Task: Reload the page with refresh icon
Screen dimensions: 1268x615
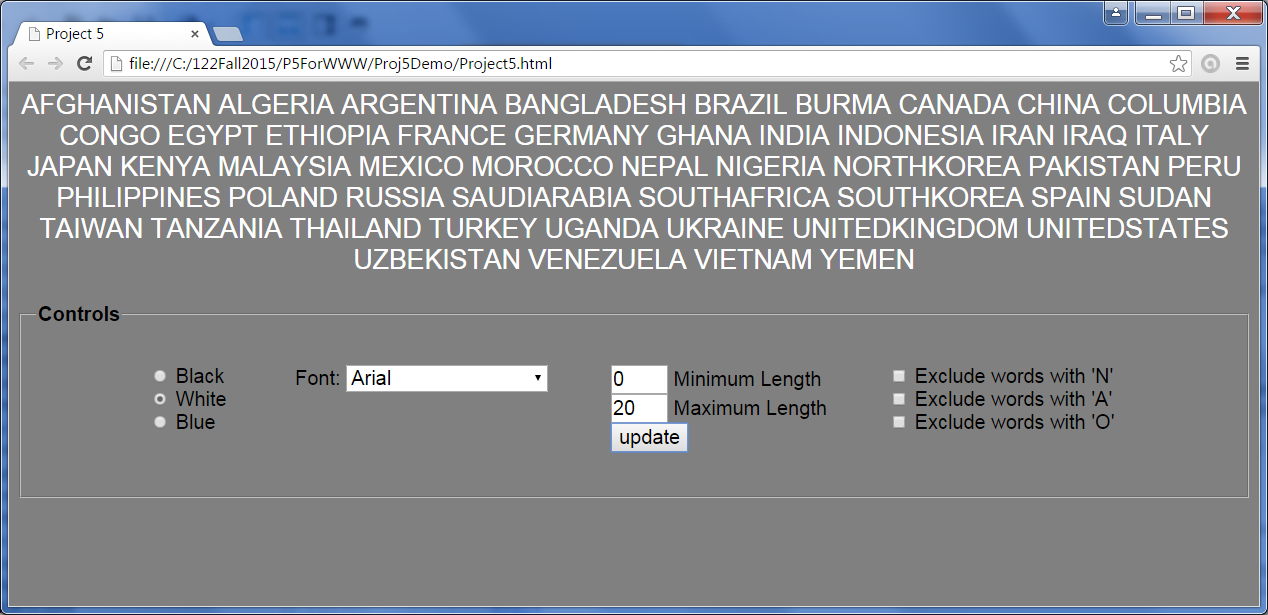Action: 85,64
